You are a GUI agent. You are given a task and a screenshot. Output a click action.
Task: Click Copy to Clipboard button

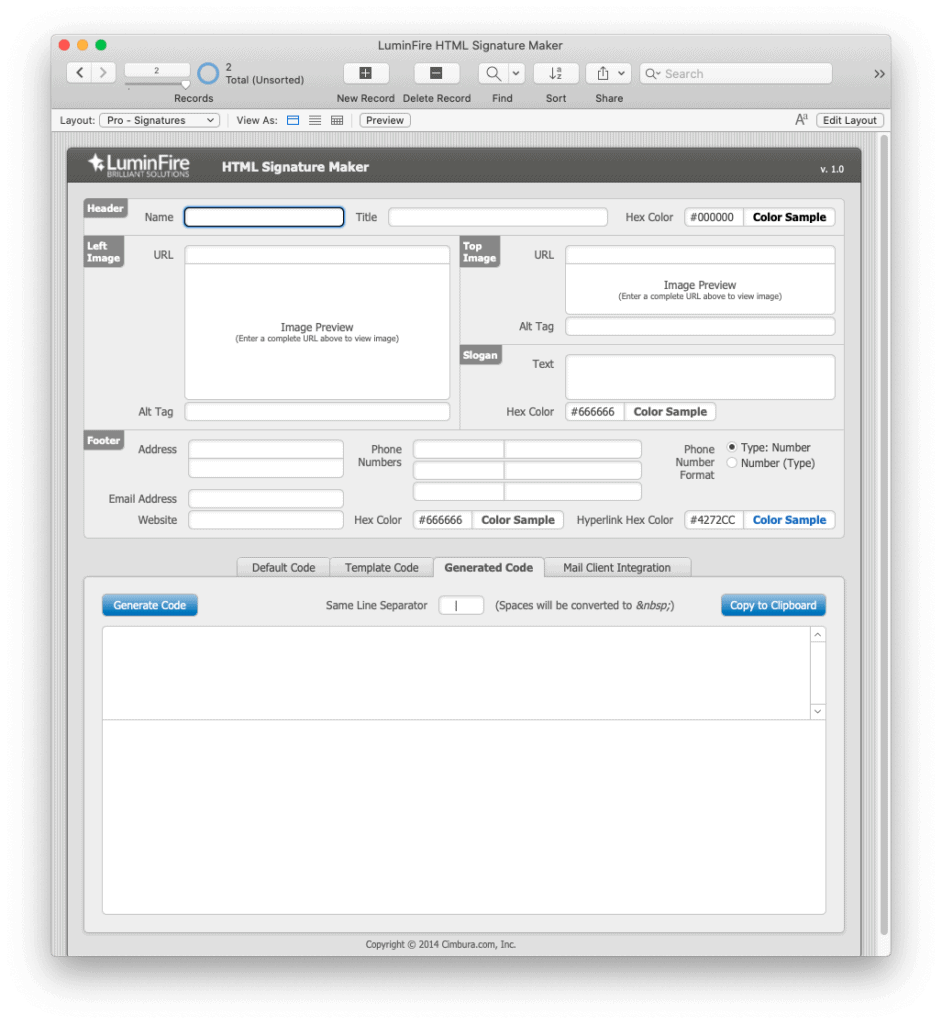pos(773,605)
